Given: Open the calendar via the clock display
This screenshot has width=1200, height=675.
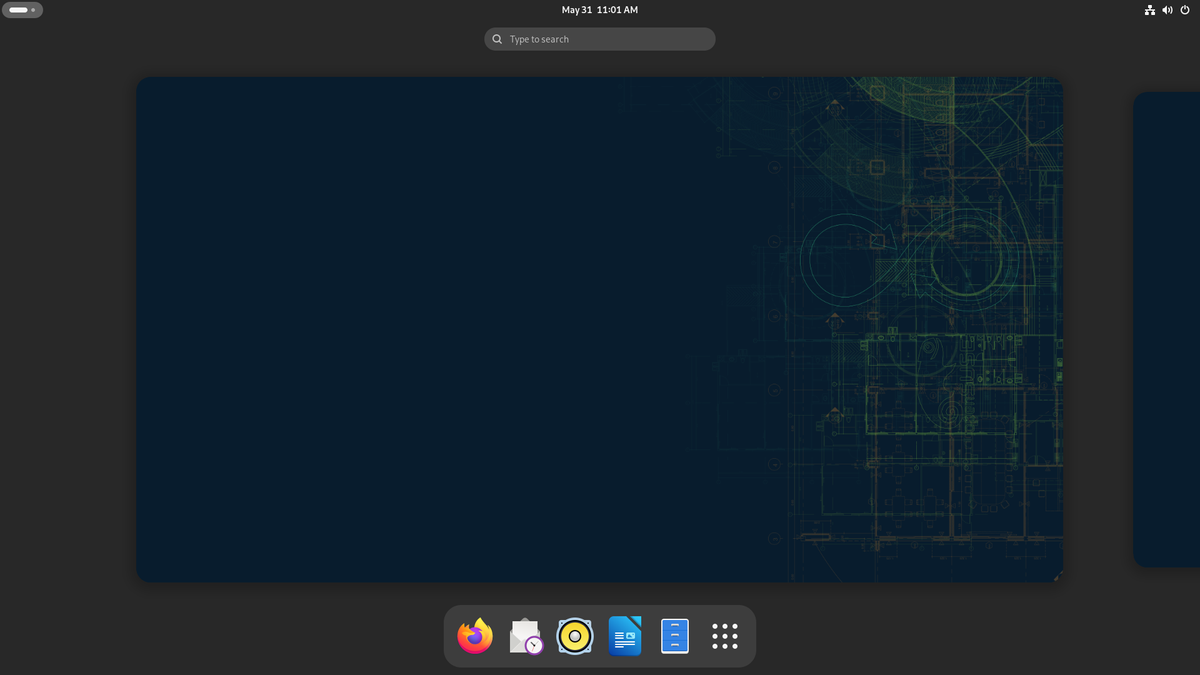Looking at the screenshot, I should pos(599,10).
